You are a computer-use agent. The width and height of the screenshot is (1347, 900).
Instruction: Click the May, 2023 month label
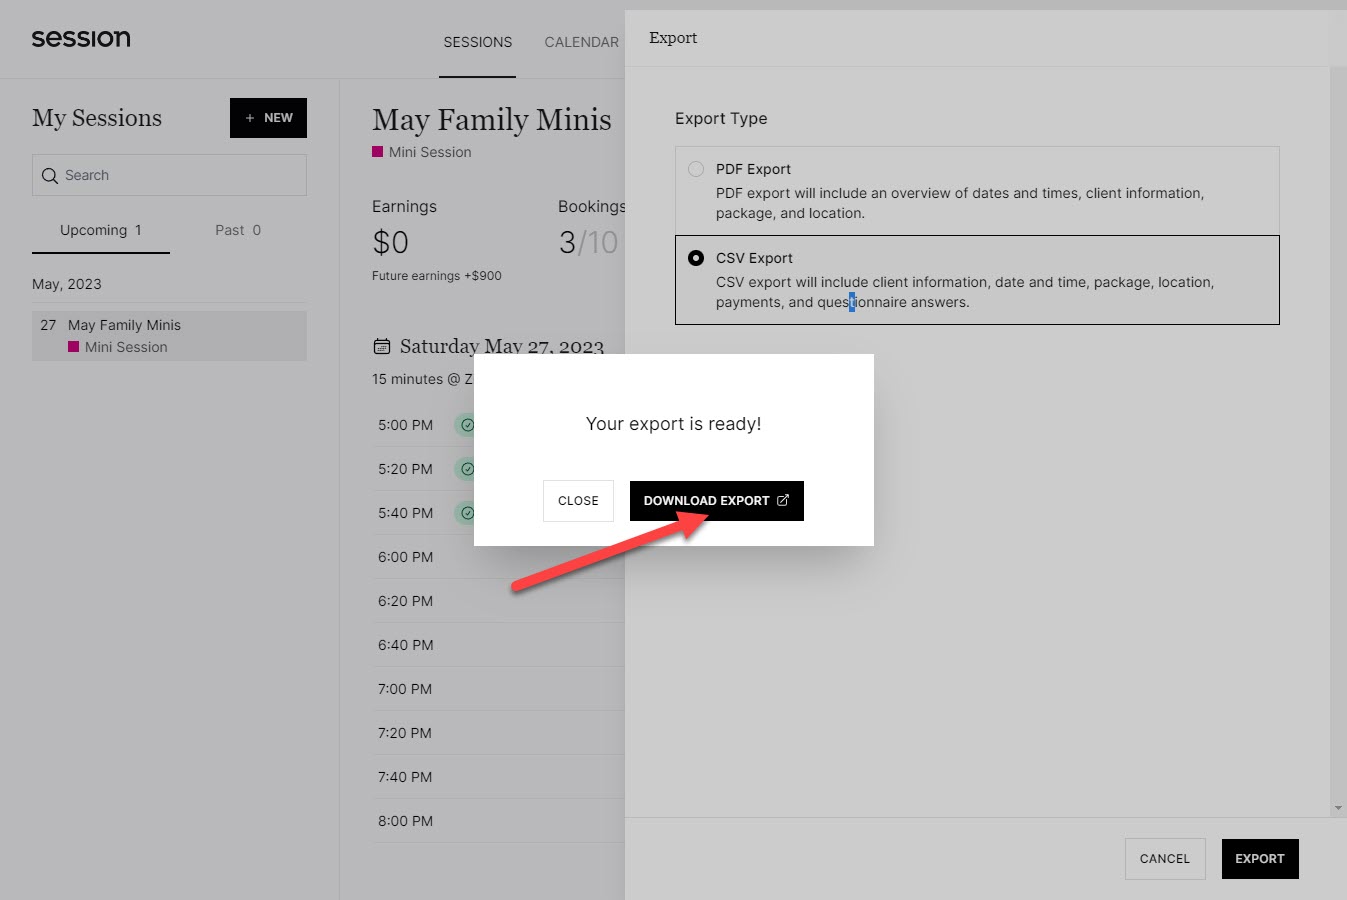tap(67, 284)
